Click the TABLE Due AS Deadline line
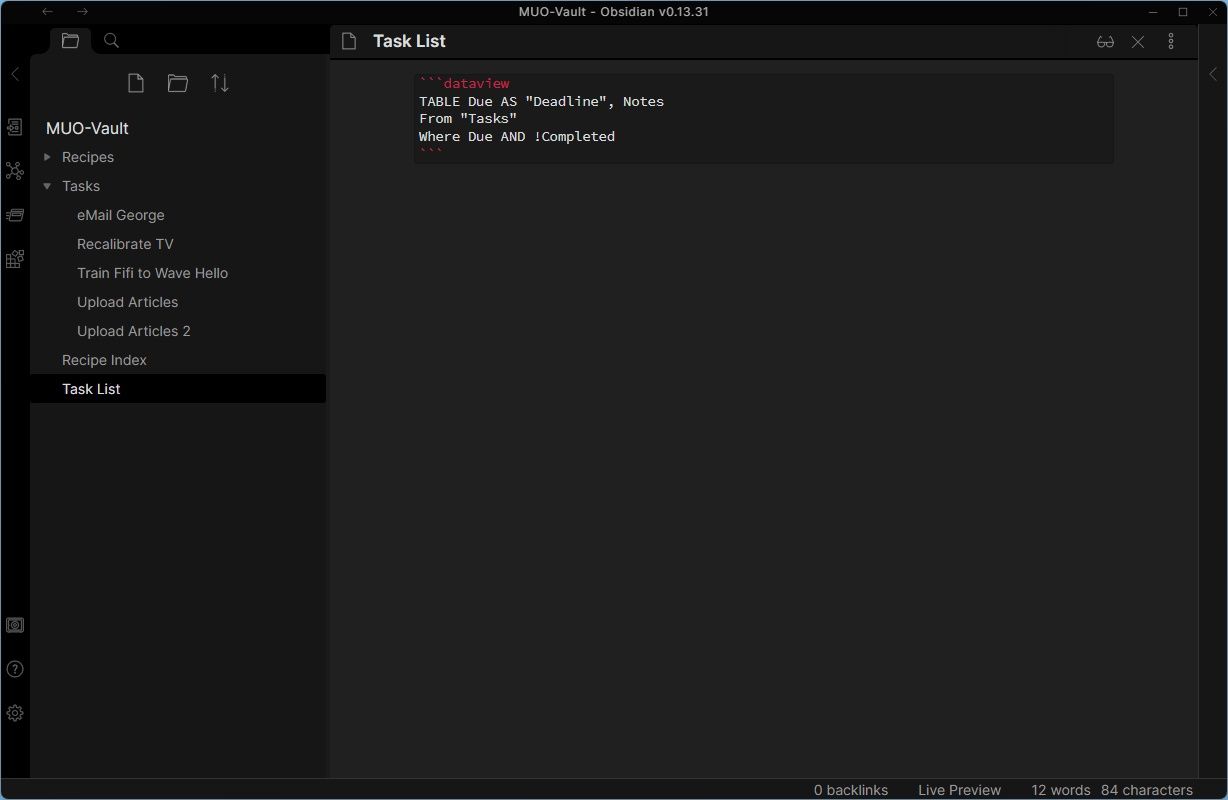Image resolution: width=1228 pixels, height=800 pixels. tap(541, 101)
